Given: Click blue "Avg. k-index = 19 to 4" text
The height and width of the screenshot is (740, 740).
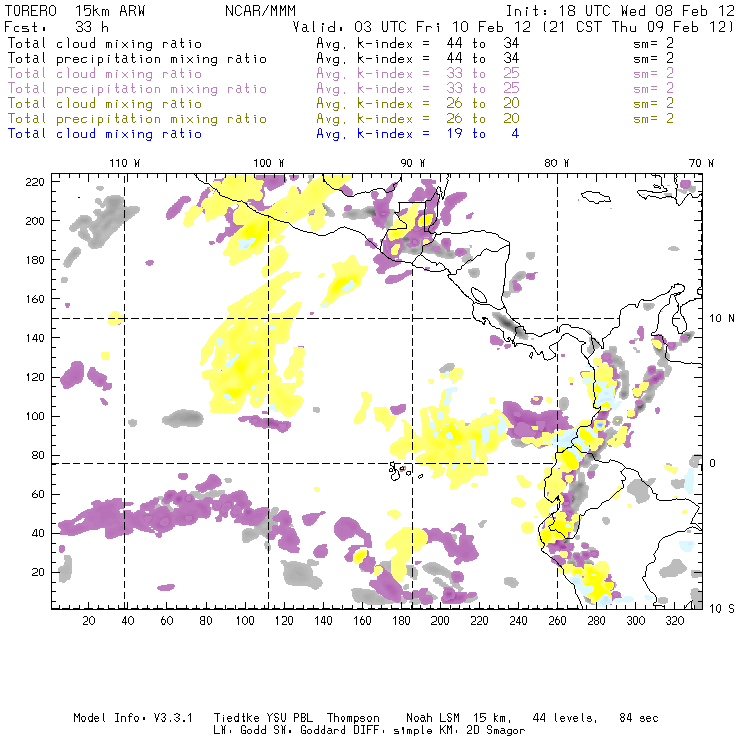Looking at the screenshot, I should pyautogui.click(x=418, y=134).
